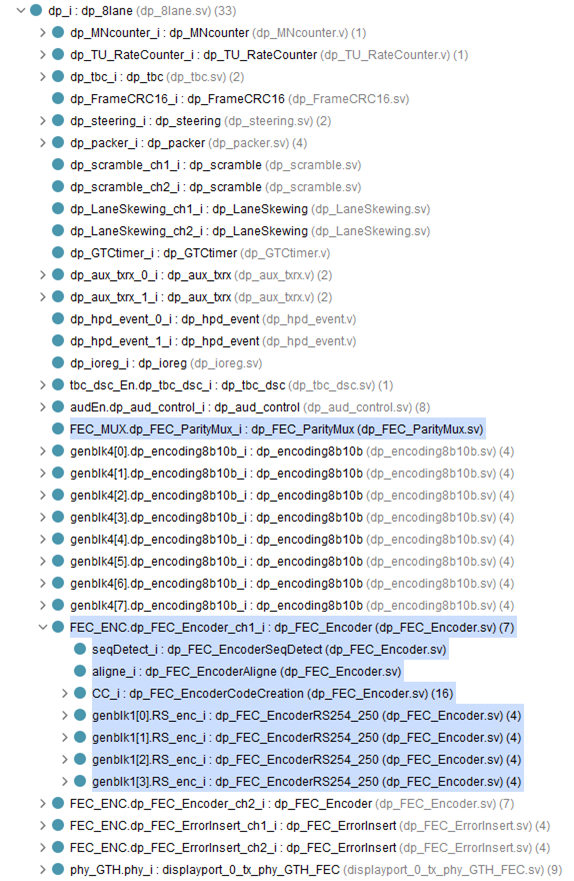
Task: Expand the phy_GTH.phy_i node
Action: tap(43, 869)
